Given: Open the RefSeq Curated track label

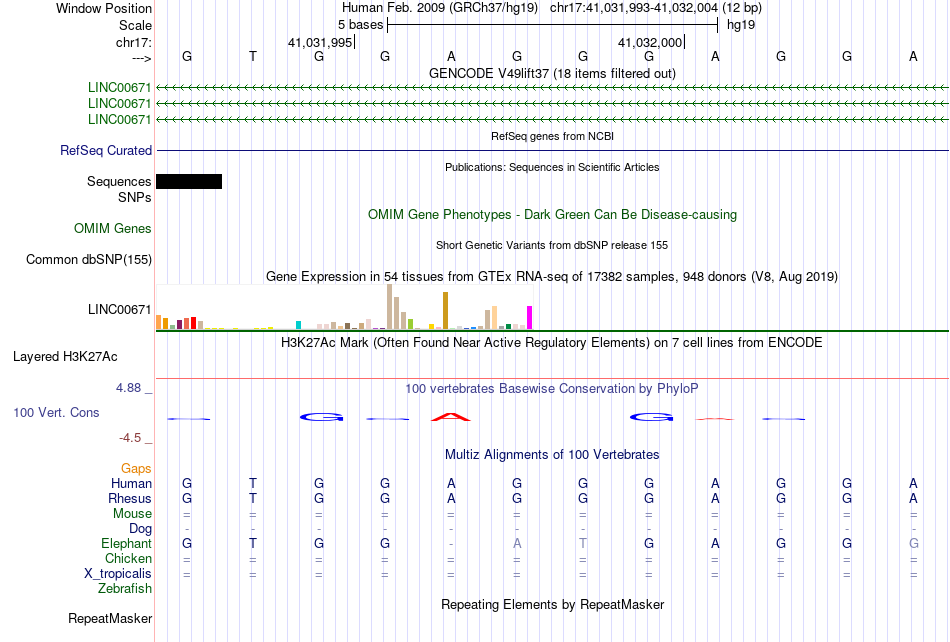Looking at the screenshot, I should [x=106, y=150].
